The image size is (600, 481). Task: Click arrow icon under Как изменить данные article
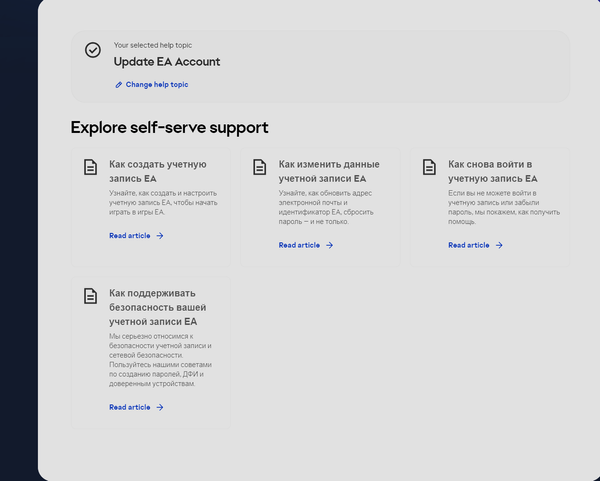pyautogui.click(x=330, y=245)
